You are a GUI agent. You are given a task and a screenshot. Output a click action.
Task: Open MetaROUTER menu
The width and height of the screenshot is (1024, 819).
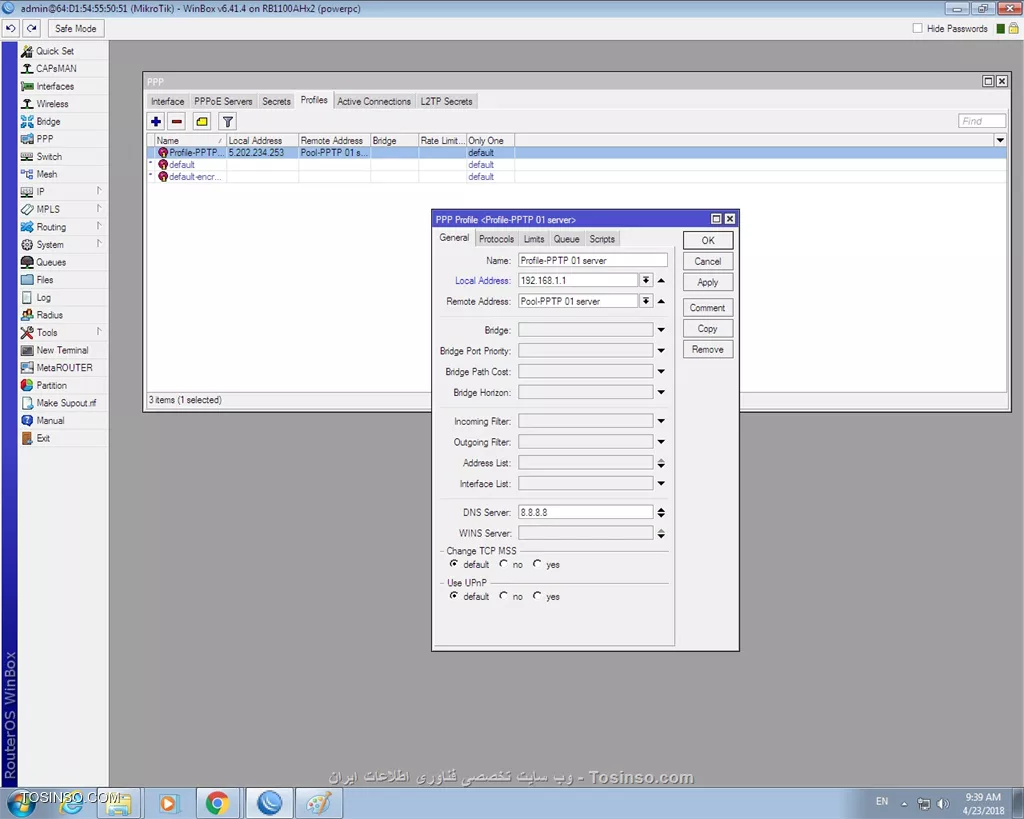click(63, 368)
